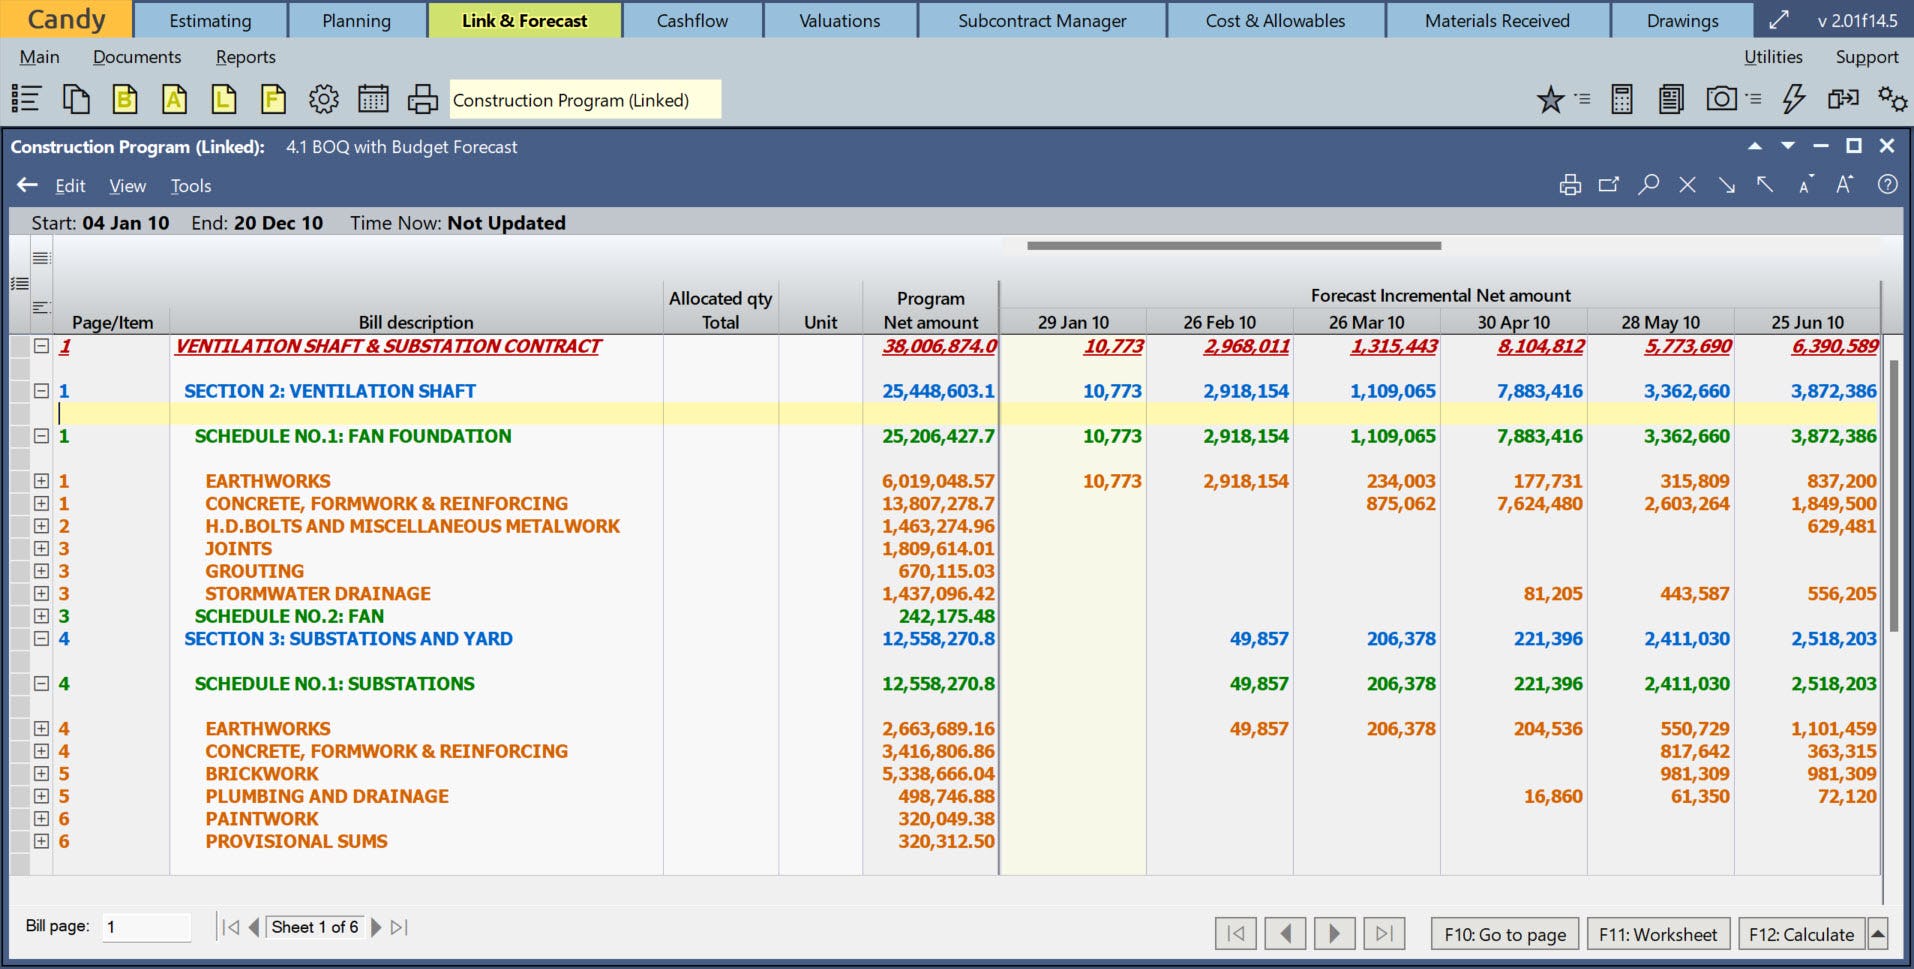Toggle the fullscreen diagonal arrow icon
Screen dimensions: 1914x969
(1779, 20)
